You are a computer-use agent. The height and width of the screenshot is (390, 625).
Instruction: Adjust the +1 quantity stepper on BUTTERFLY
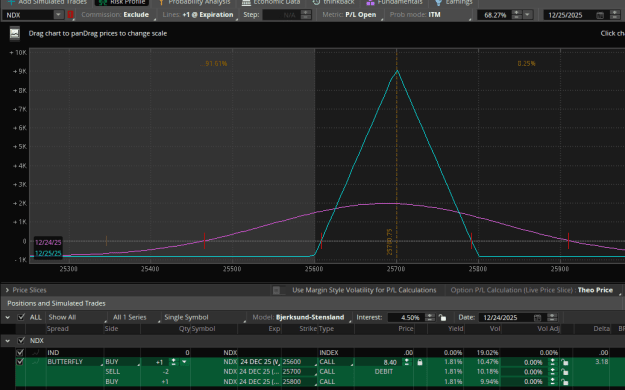173,362
